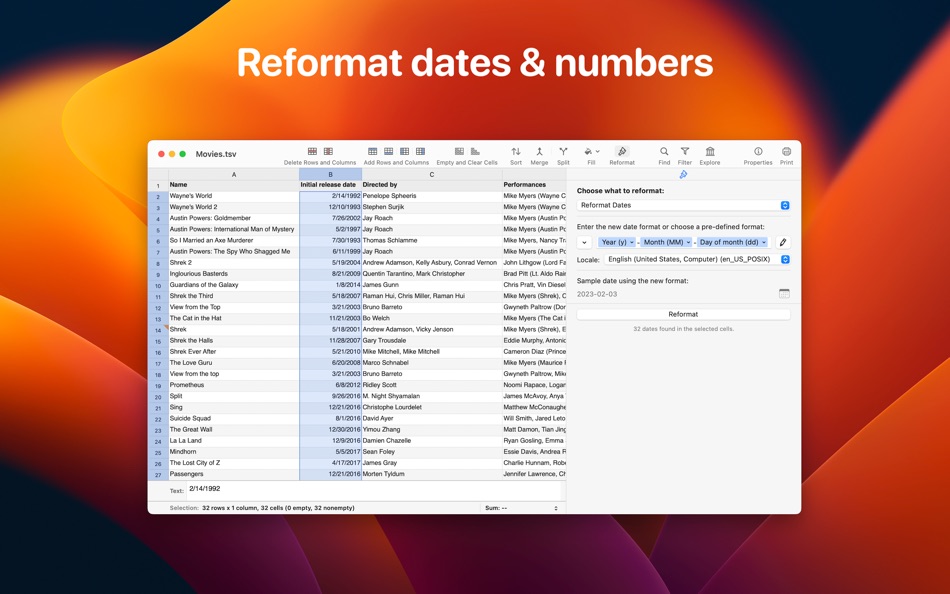
Task: Click the 'Guardians of the Galaxy' cell
Action: click(x=234, y=285)
